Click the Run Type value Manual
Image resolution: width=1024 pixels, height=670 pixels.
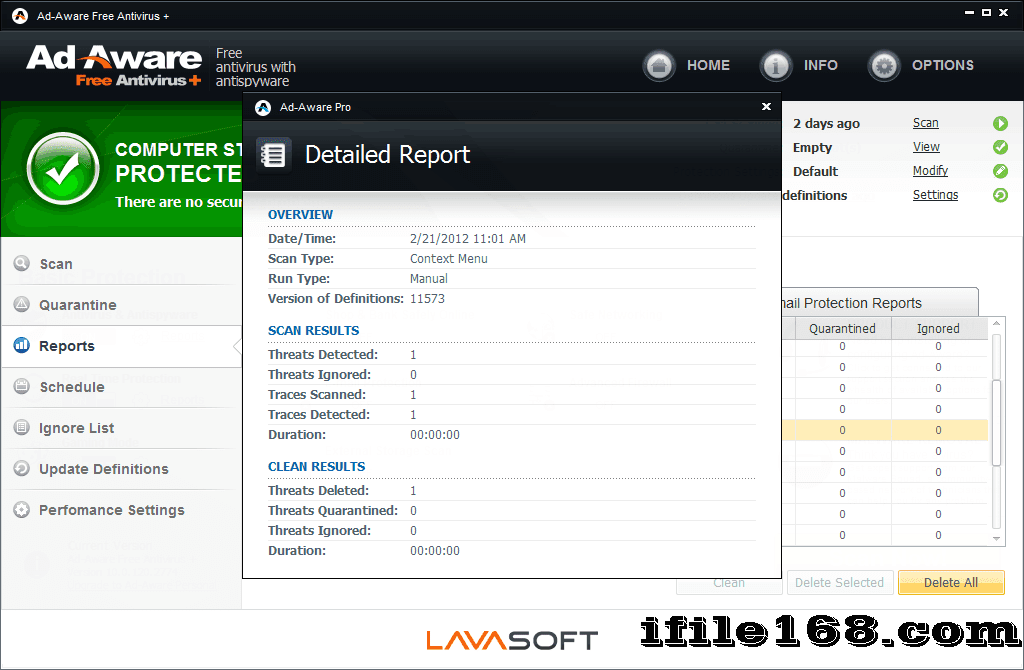coord(428,279)
